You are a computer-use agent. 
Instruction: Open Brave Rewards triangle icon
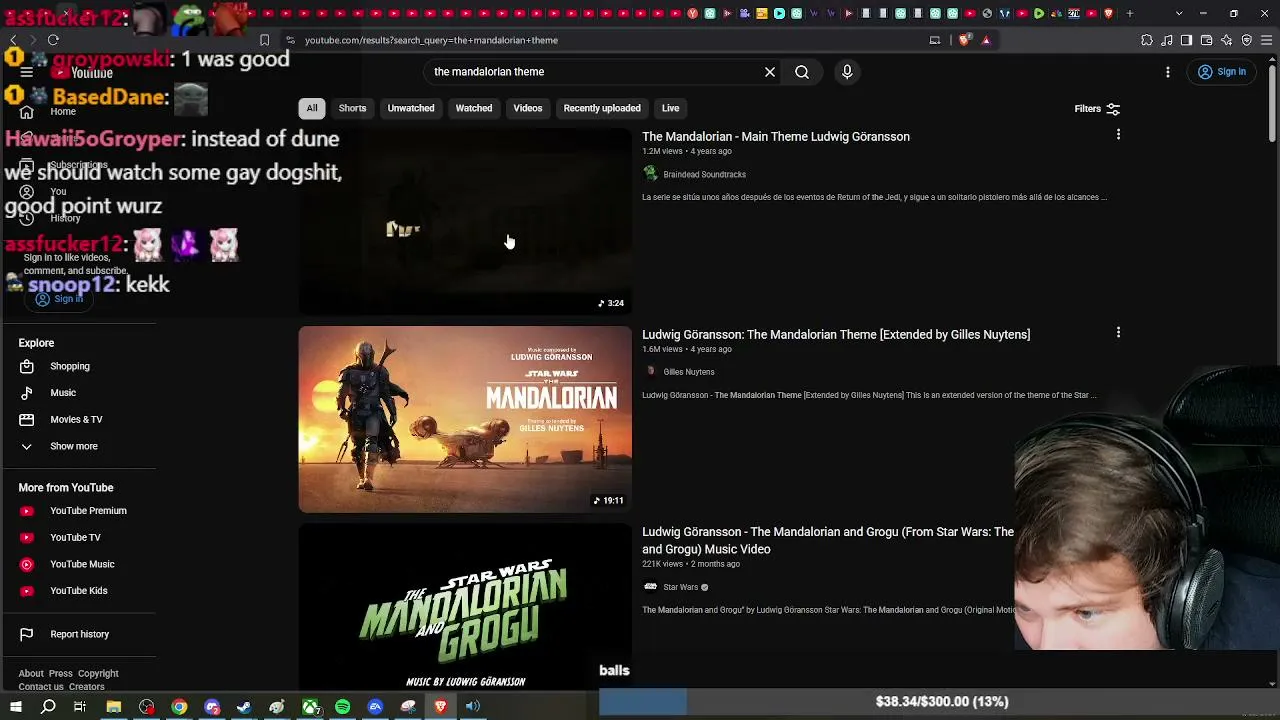click(986, 40)
